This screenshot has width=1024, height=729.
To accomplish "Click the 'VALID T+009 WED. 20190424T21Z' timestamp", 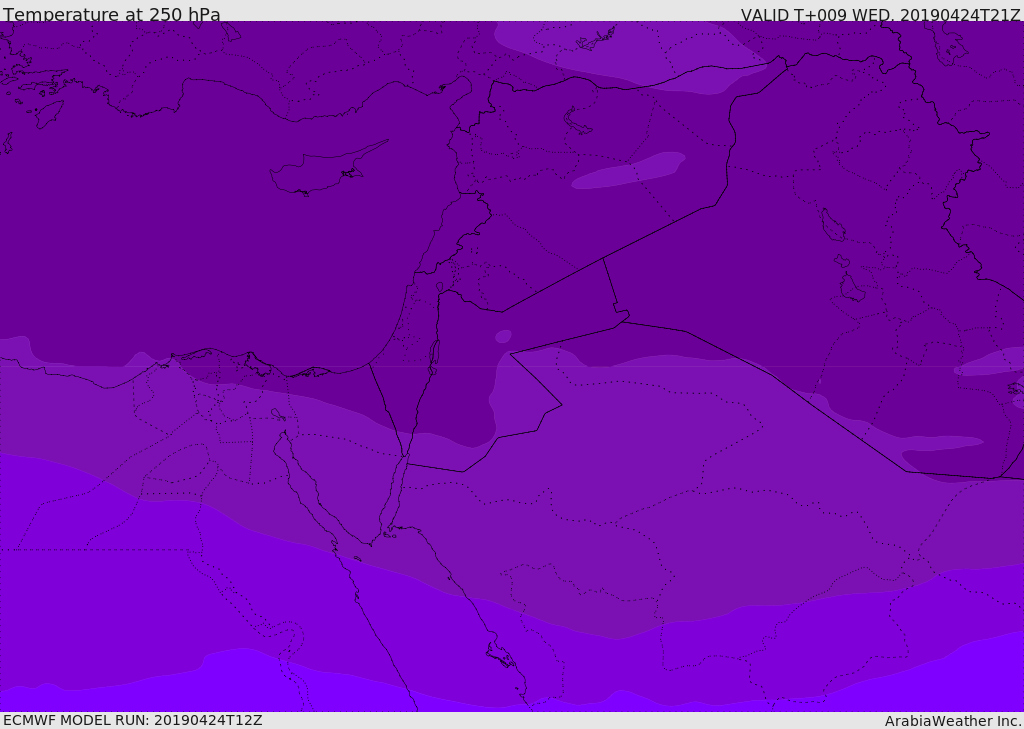I will click(880, 14).
